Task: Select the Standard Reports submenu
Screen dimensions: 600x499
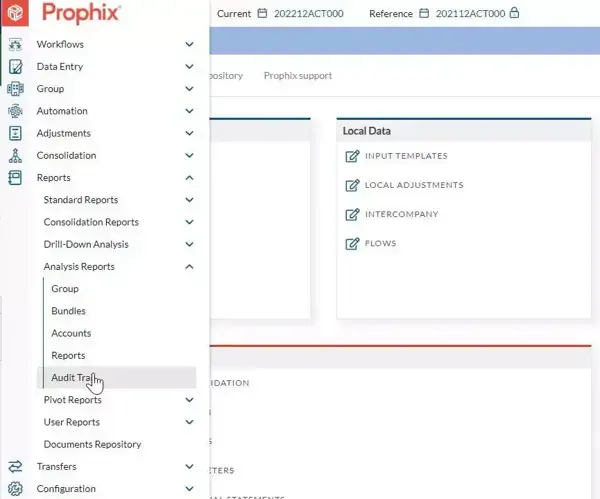Action: pyautogui.click(x=81, y=200)
